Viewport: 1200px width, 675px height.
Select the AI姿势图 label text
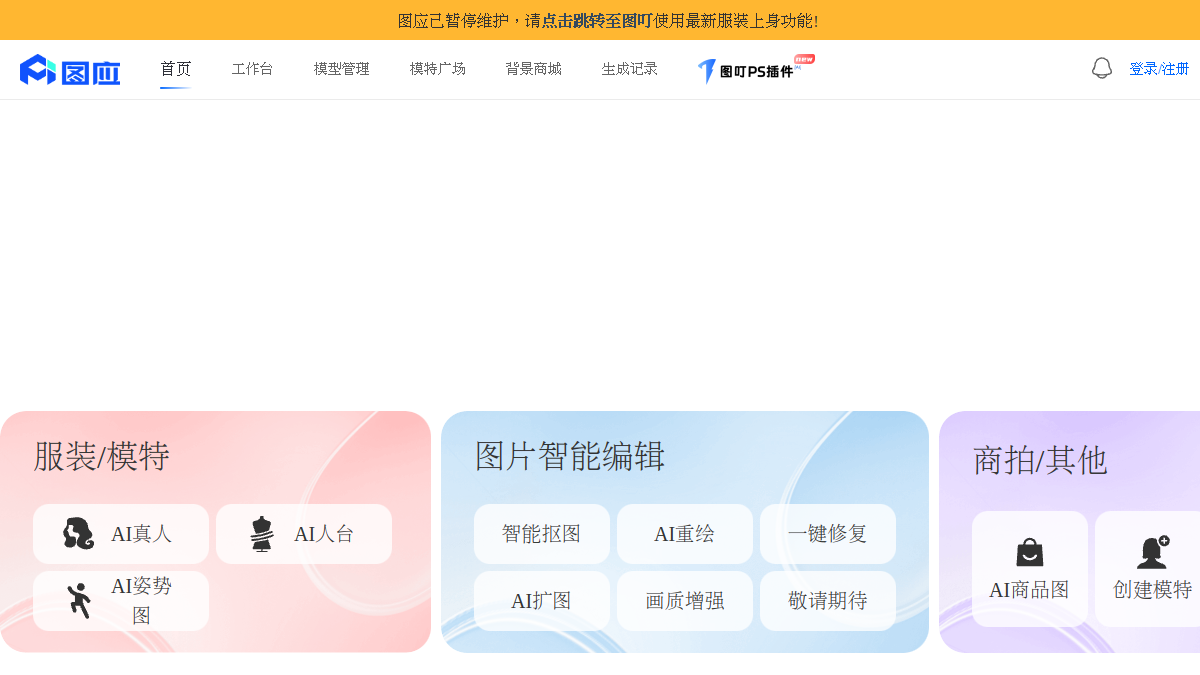[141, 601]
